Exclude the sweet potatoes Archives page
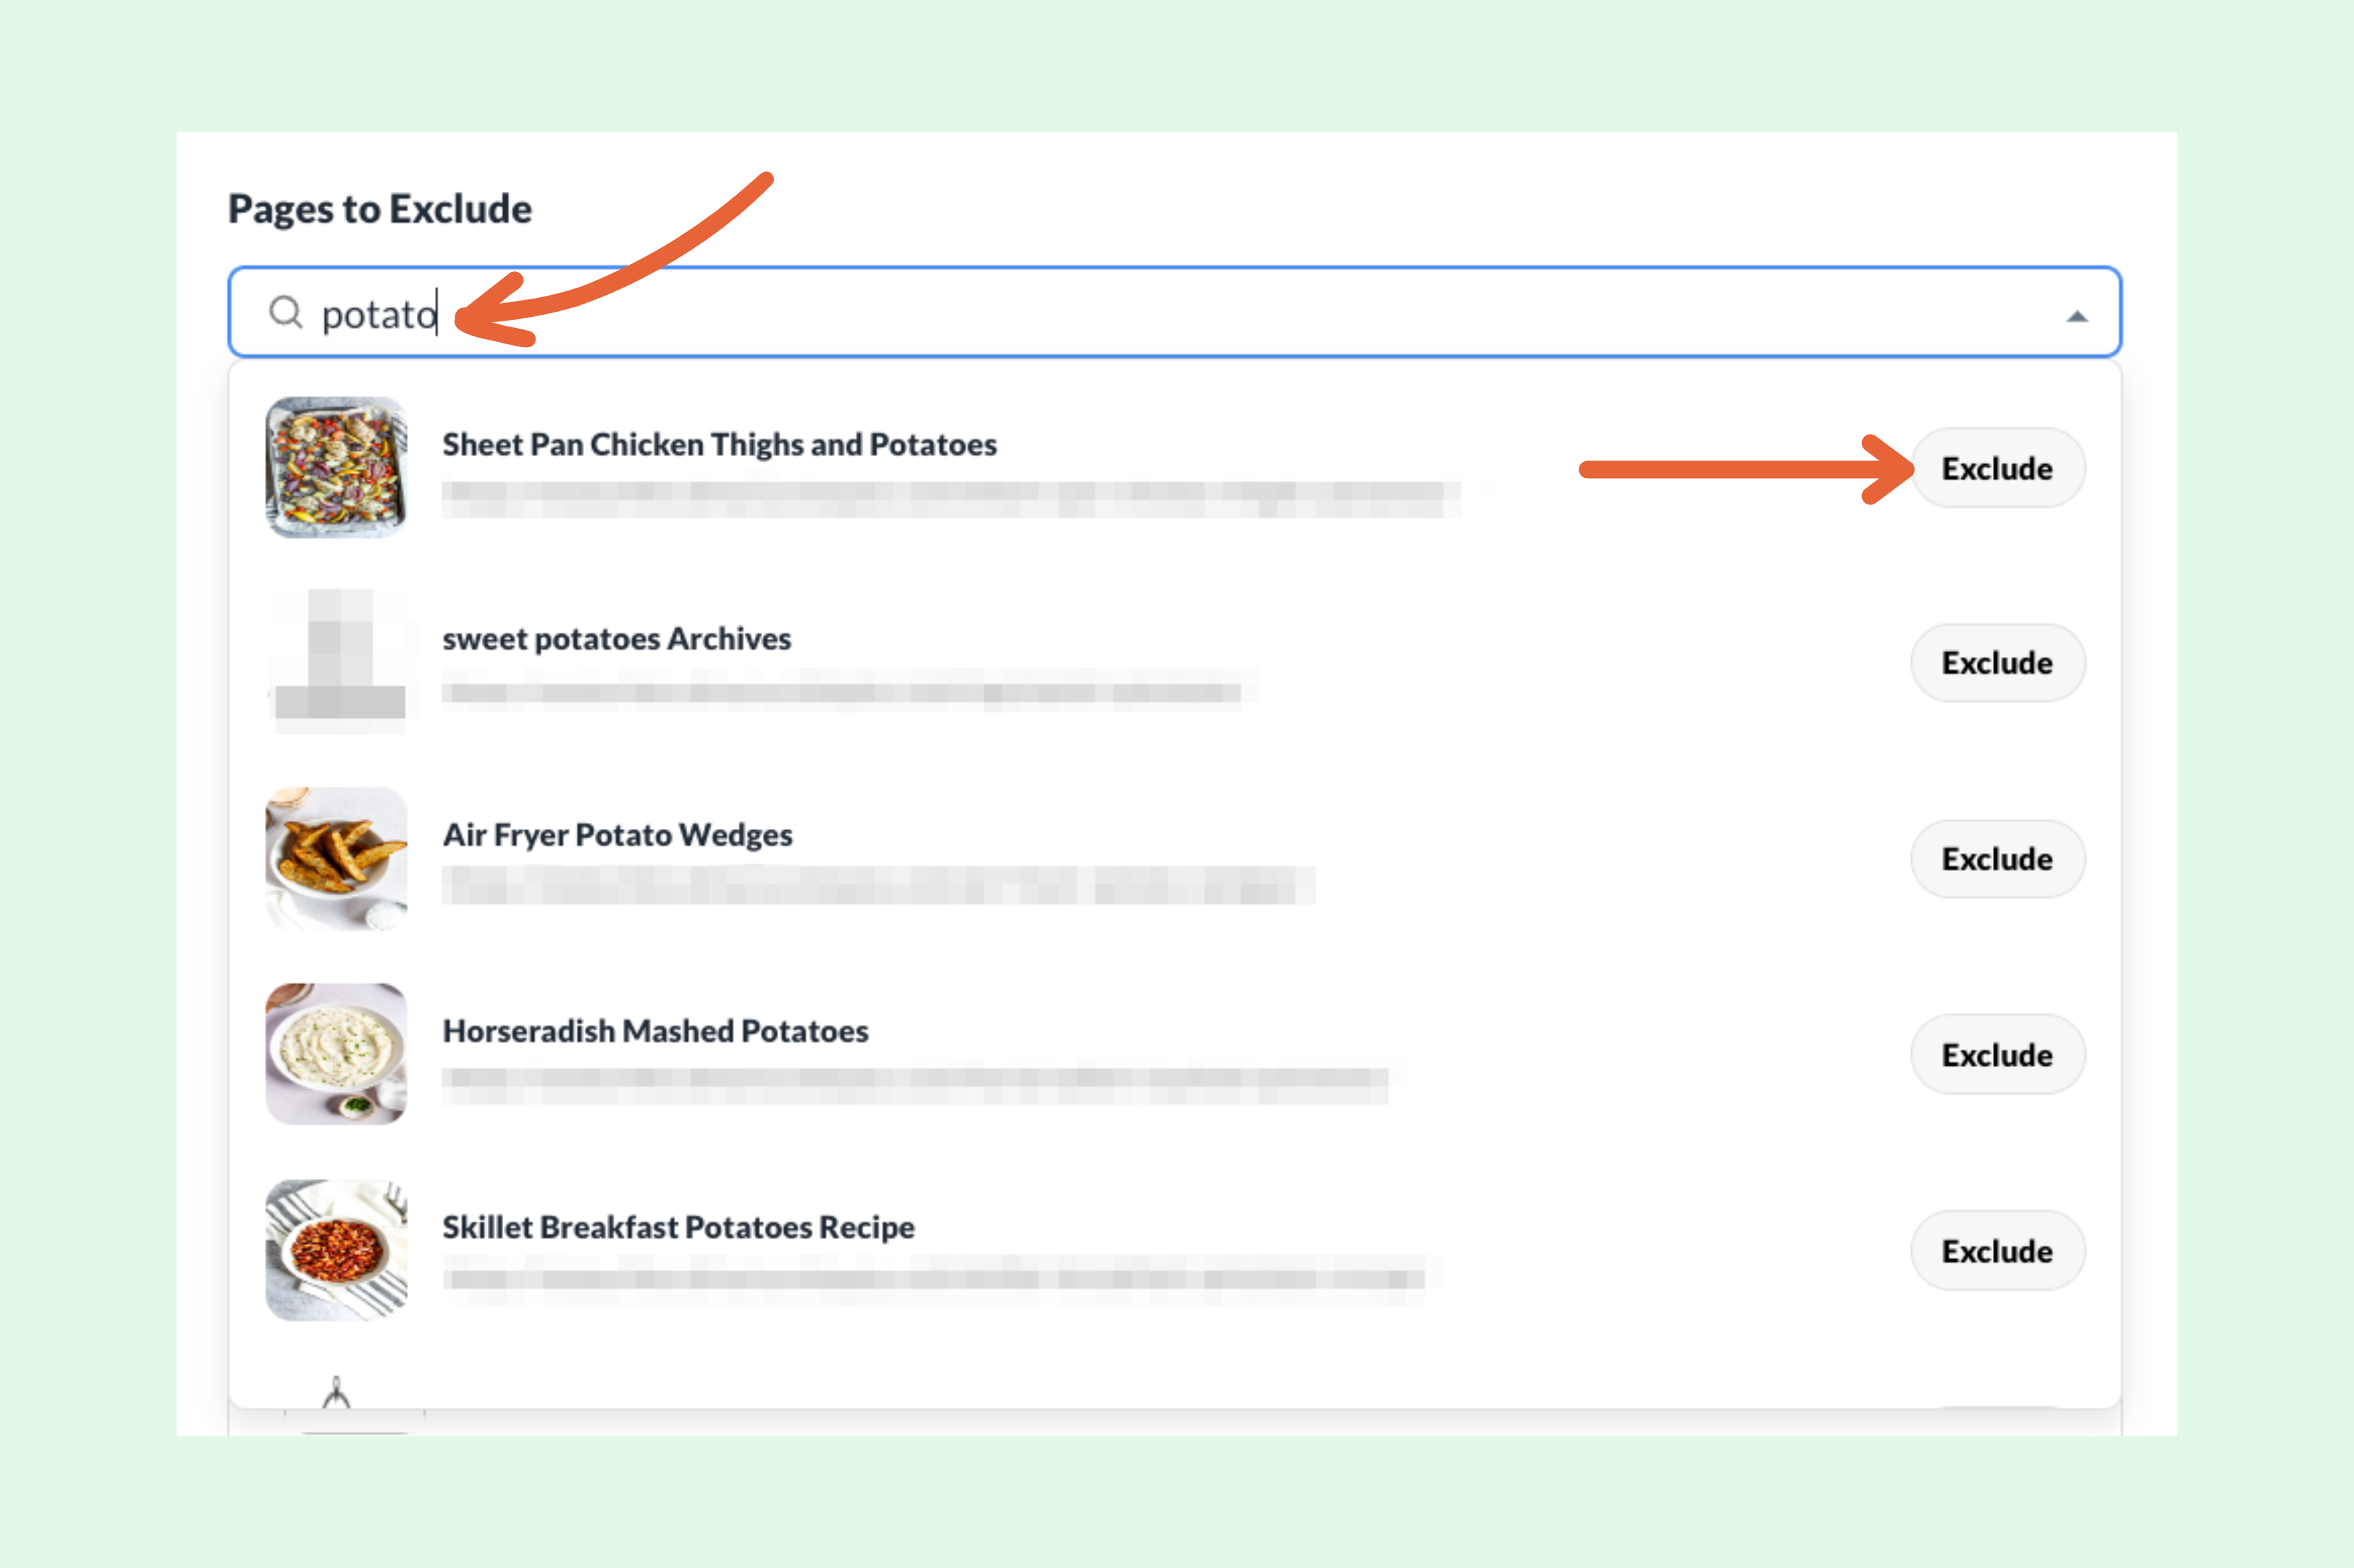 tap(1997, 662)
